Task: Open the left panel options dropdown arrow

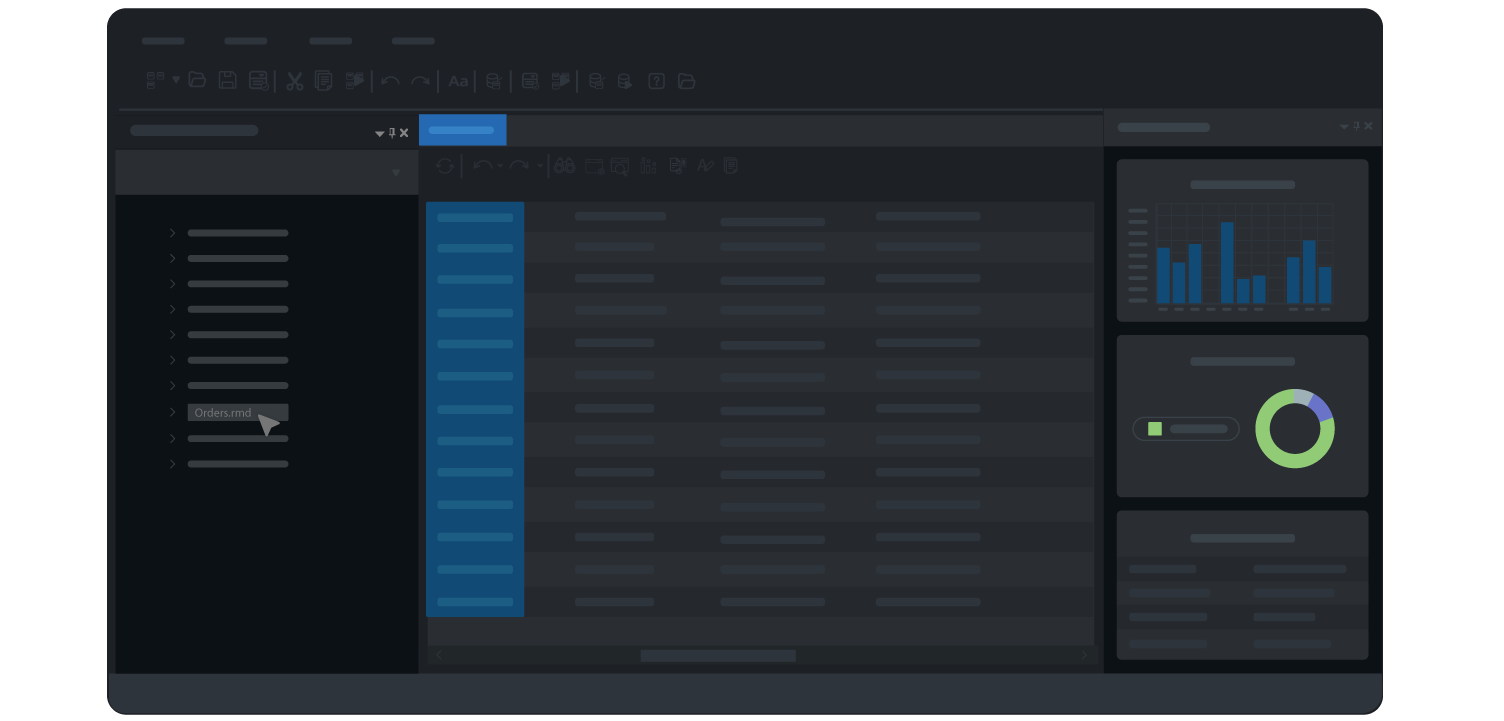Action: pyautogui.click(x=379, y=134)
